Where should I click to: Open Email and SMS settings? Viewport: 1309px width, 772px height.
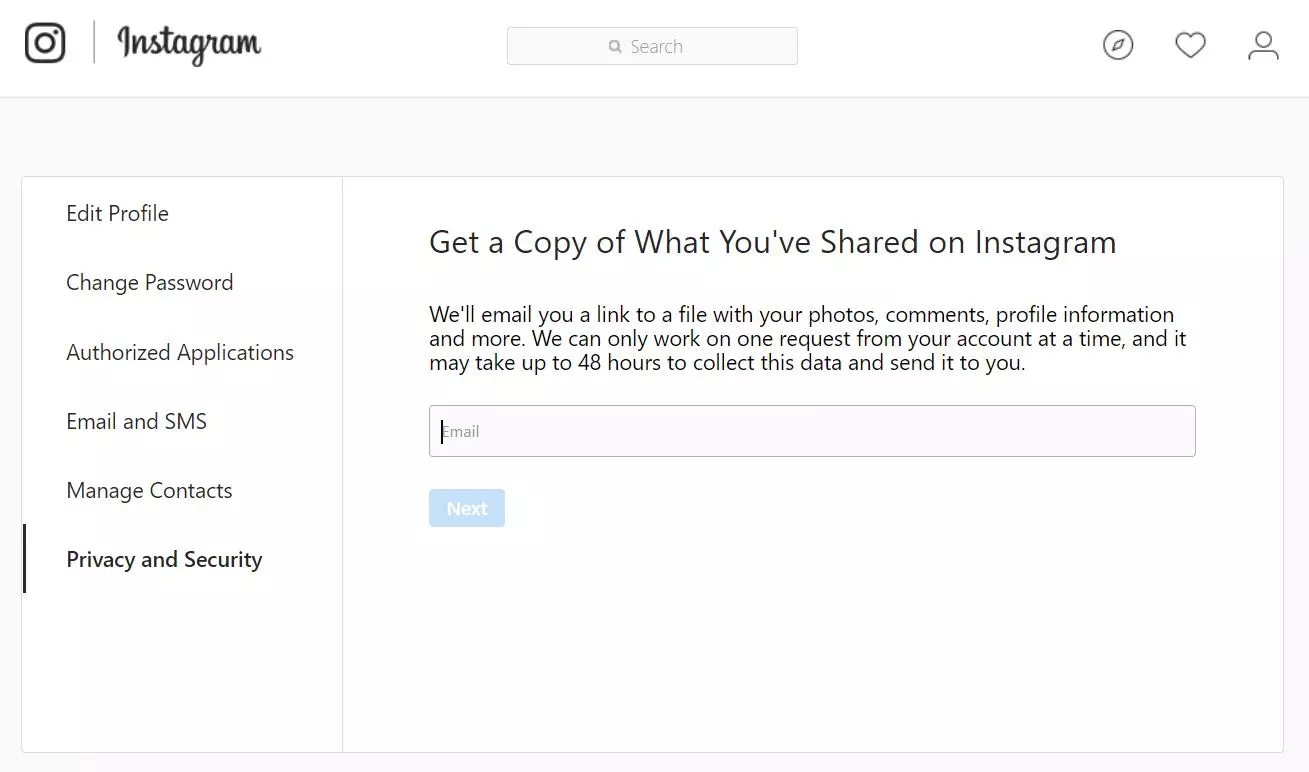(137, 421)
